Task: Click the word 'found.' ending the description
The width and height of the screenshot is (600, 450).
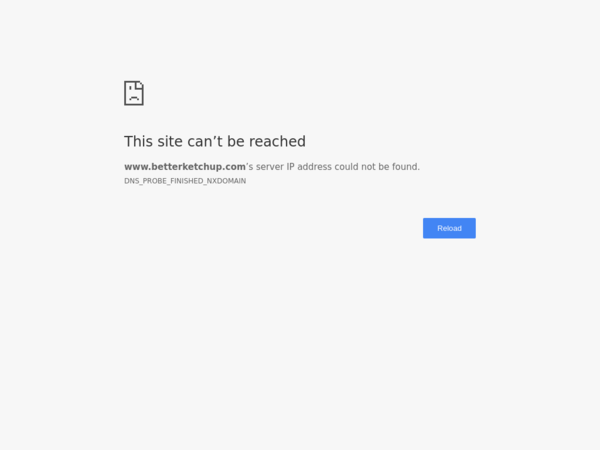Action: click(406, 167)
